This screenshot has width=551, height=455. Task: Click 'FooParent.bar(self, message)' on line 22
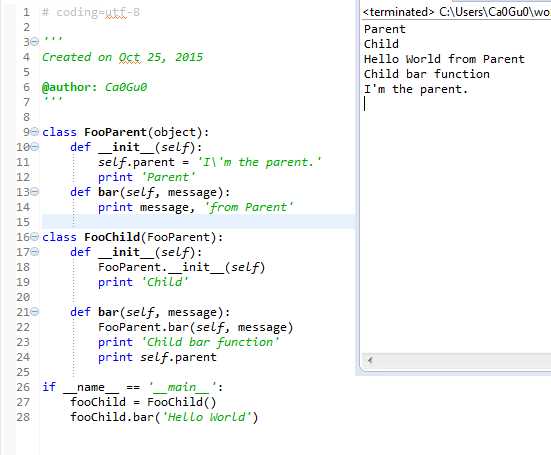pos(195,327)
